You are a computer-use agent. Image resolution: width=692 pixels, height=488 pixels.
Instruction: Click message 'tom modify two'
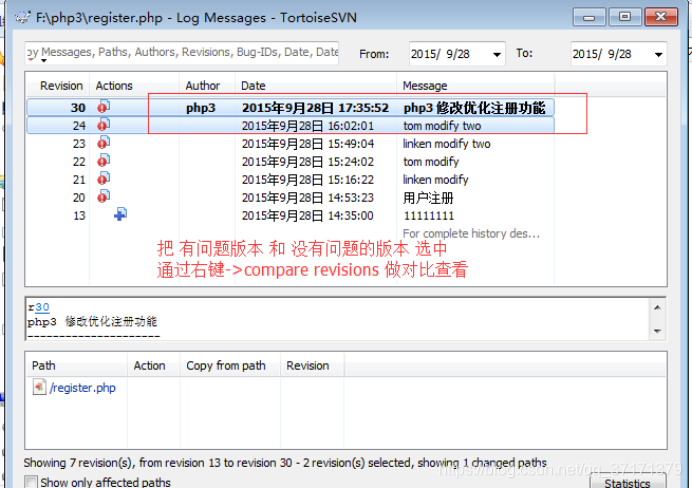(442, 126)
